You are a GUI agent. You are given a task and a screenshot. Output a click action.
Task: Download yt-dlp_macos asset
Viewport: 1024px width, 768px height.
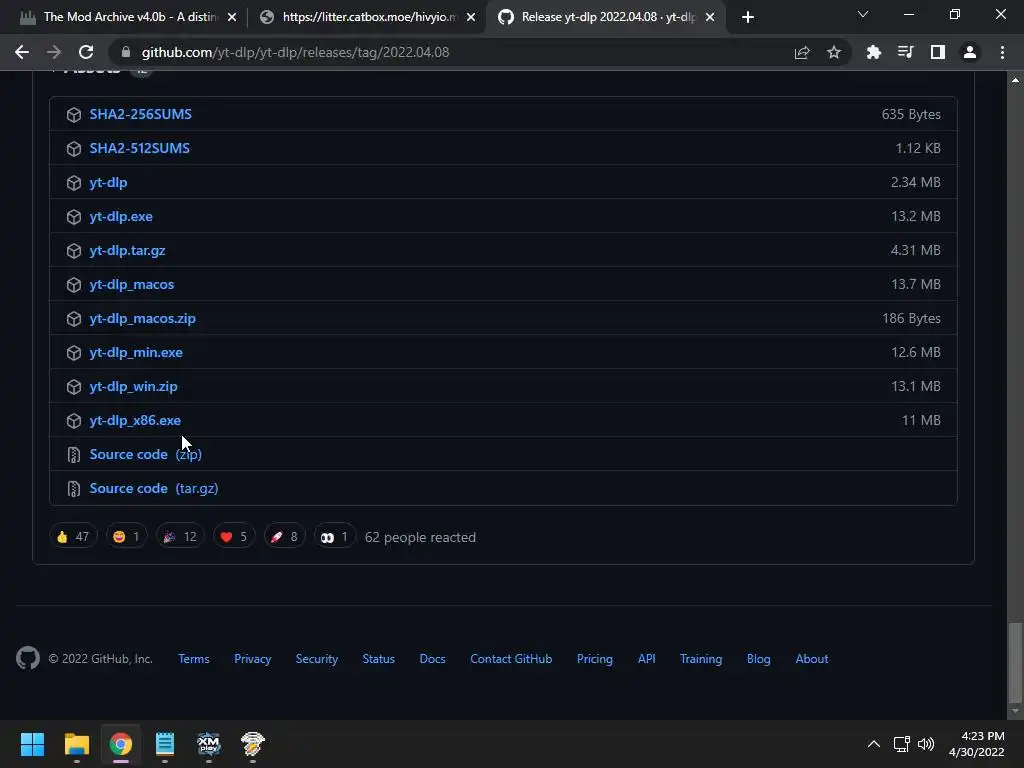point(132,284)
